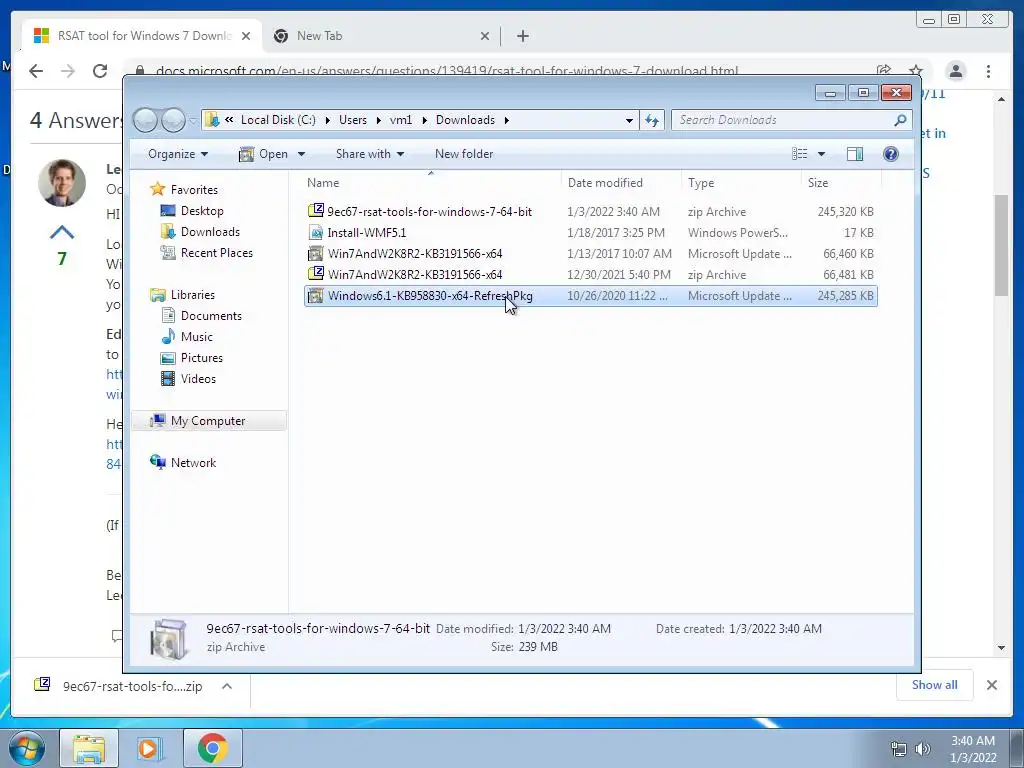The image size is (1024, 768).
Task: Expand the Downloads breadcrumb arrow
Action: [x=507, y=120]
